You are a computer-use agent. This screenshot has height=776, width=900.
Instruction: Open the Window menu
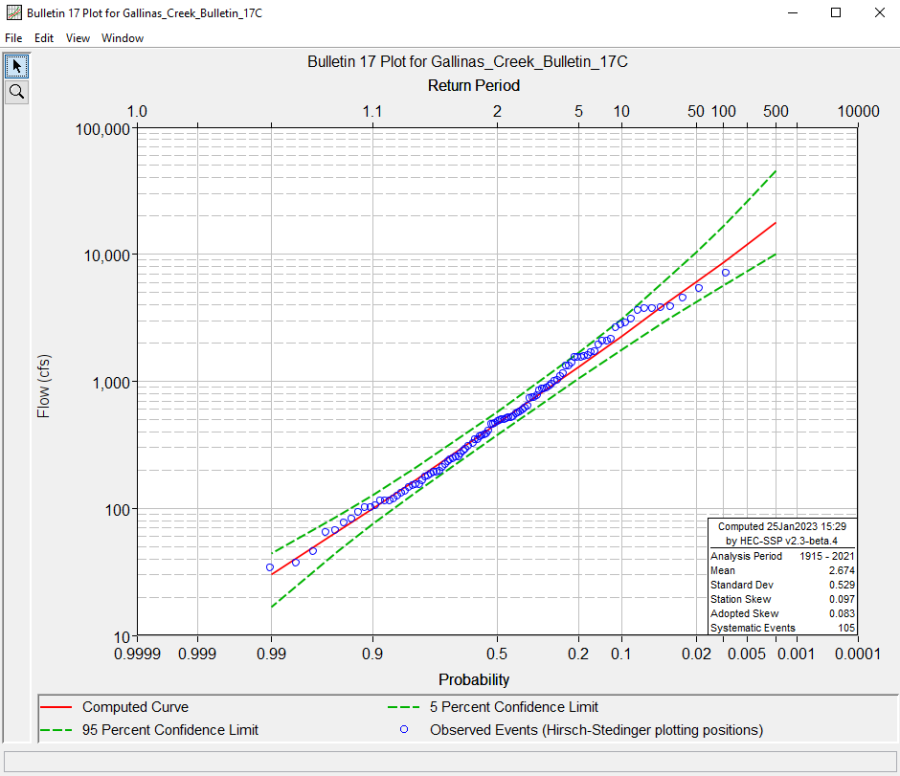click(x=122, y=38)
